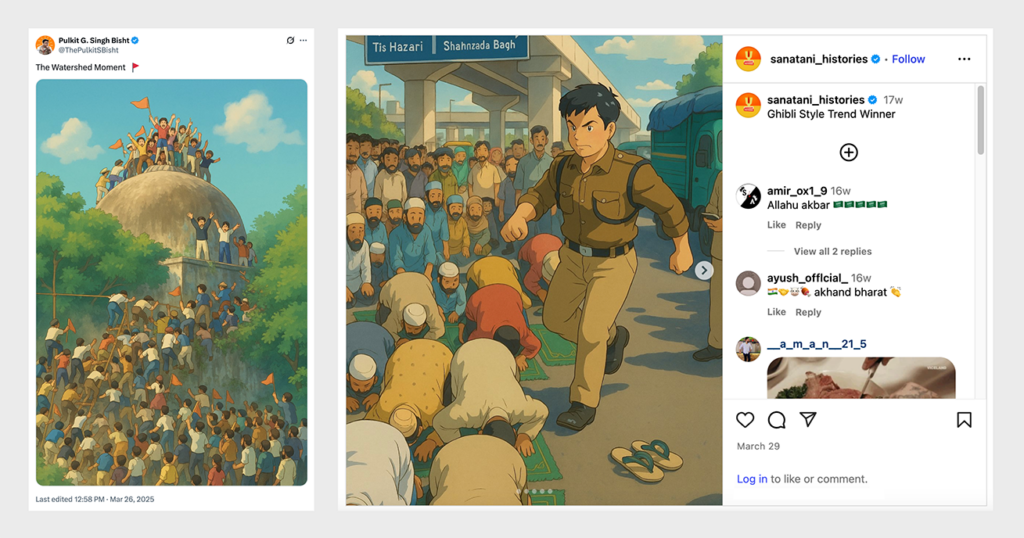1024x538 pixels.
Task: Open the tweet's three-dot more menu
Action: (x=303, y=40)
